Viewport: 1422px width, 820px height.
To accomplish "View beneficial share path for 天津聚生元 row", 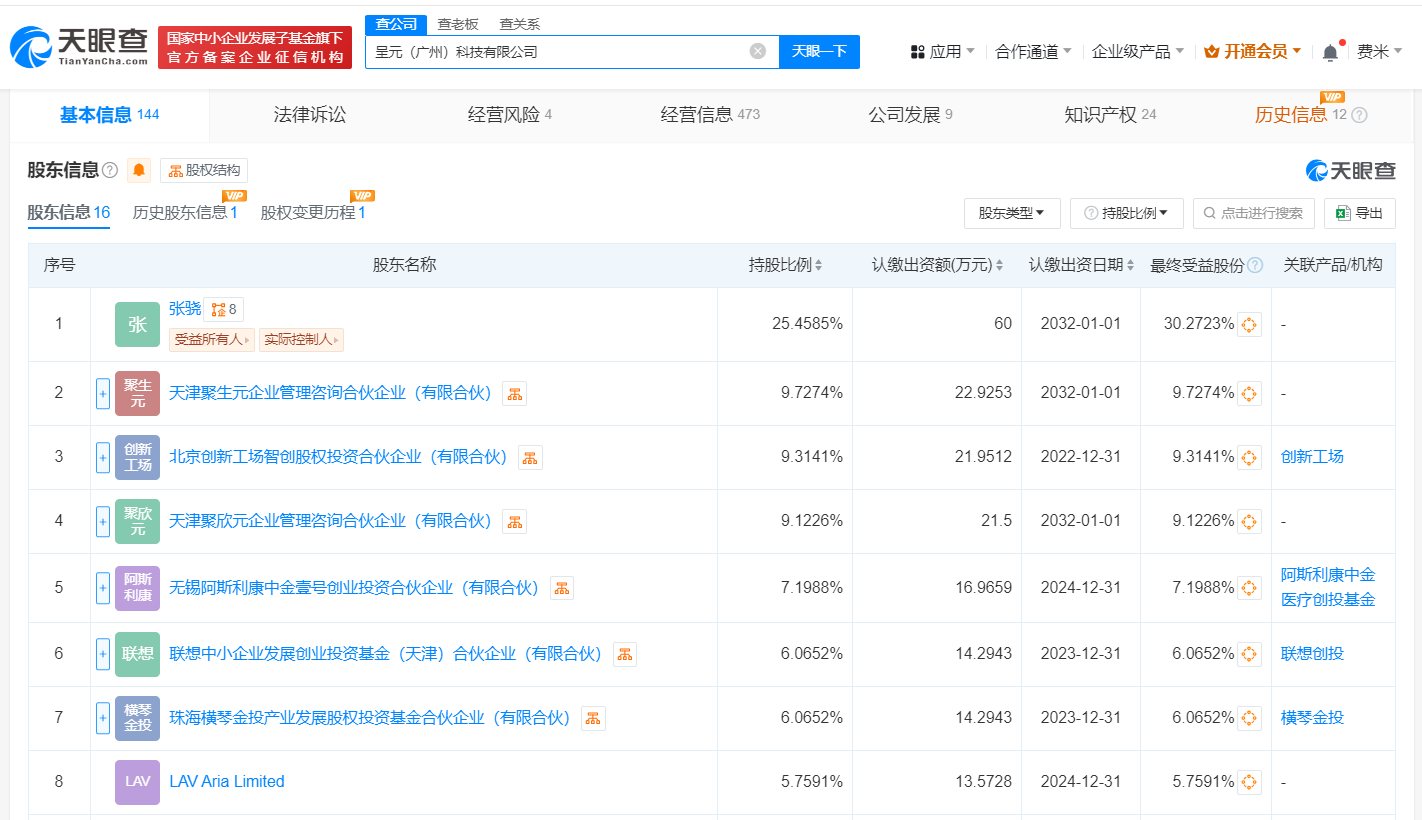I will click(1249, 393).
